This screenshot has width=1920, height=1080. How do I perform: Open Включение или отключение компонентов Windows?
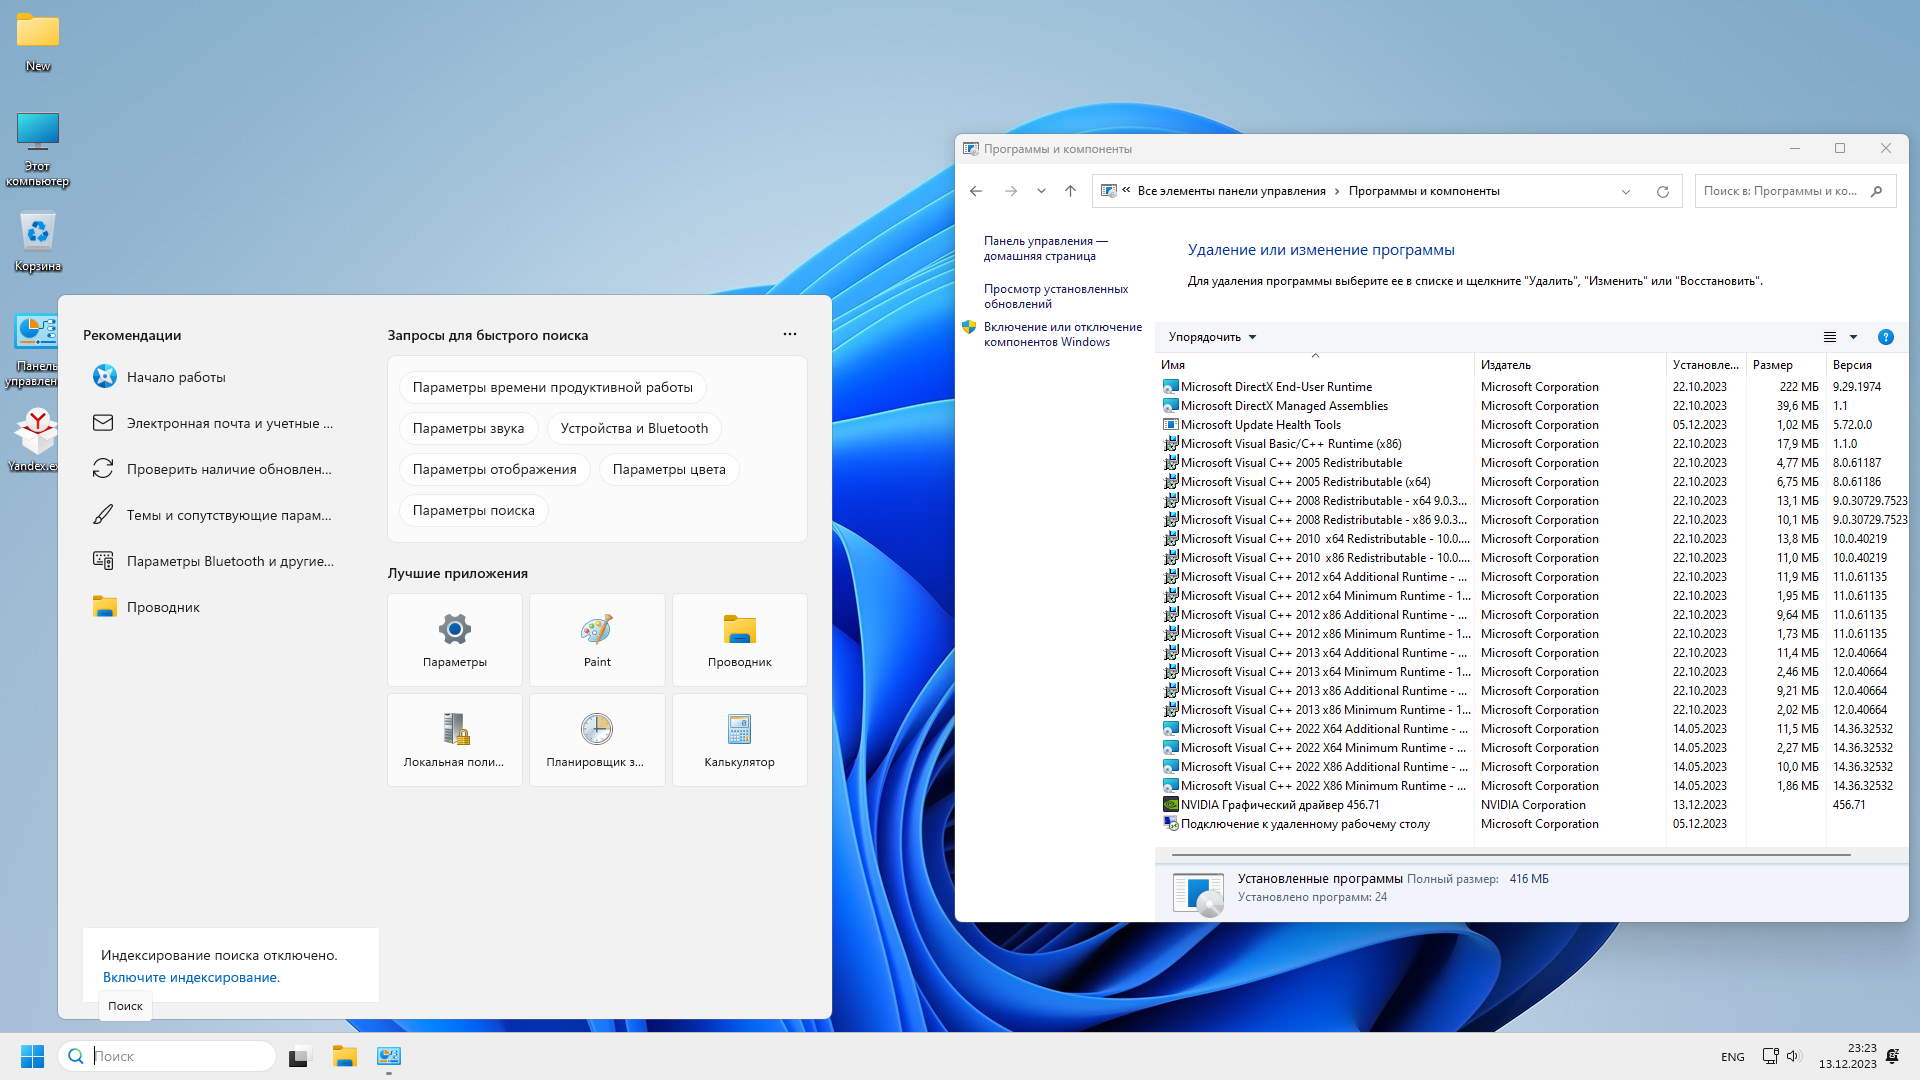click(1062, 334)
